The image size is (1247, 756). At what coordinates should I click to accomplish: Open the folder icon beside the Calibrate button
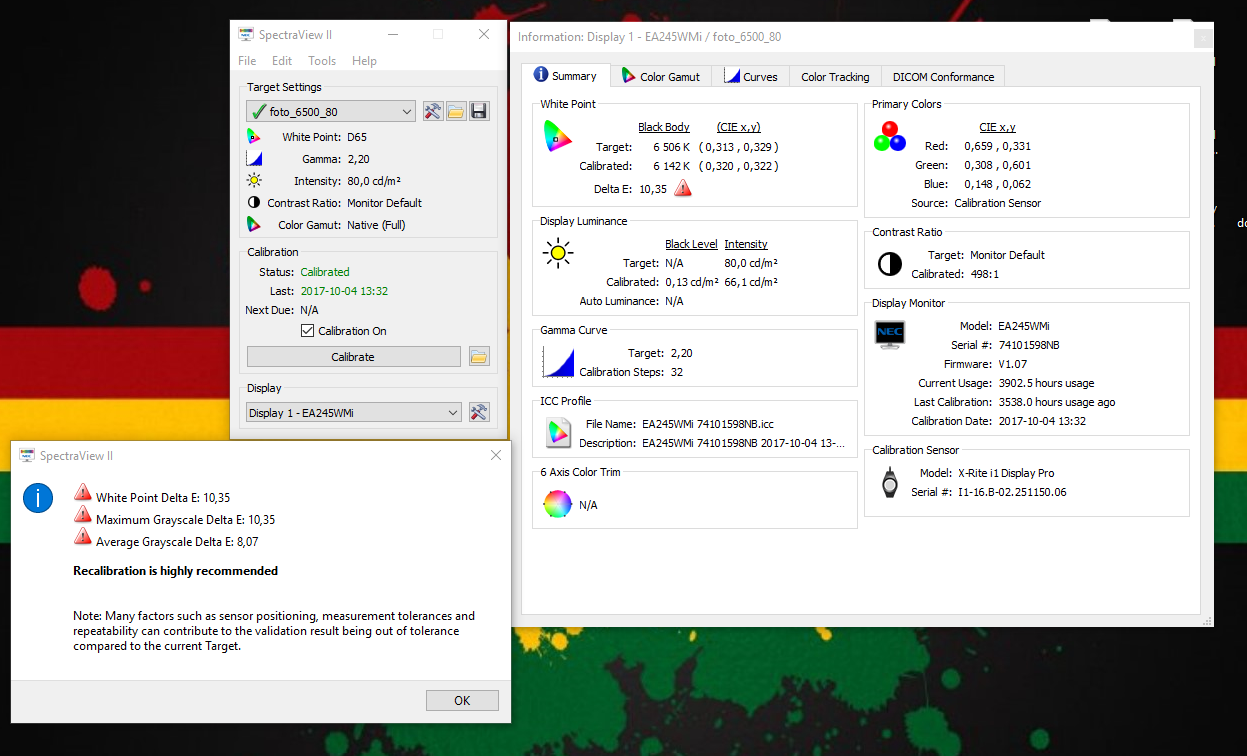pyautogui.click(x=479, y=357)
